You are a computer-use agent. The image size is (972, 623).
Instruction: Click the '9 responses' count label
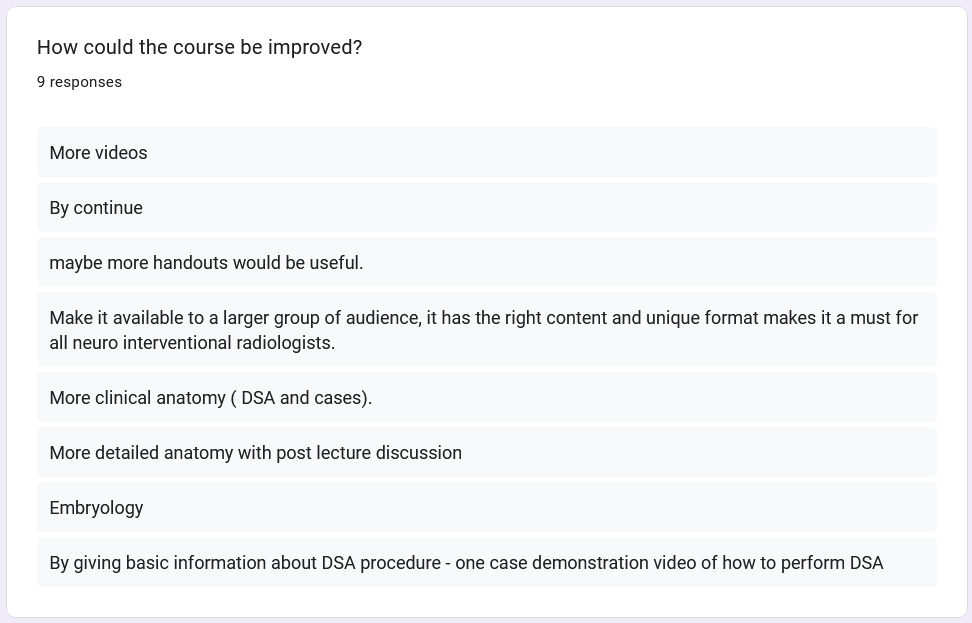[79, 82]
